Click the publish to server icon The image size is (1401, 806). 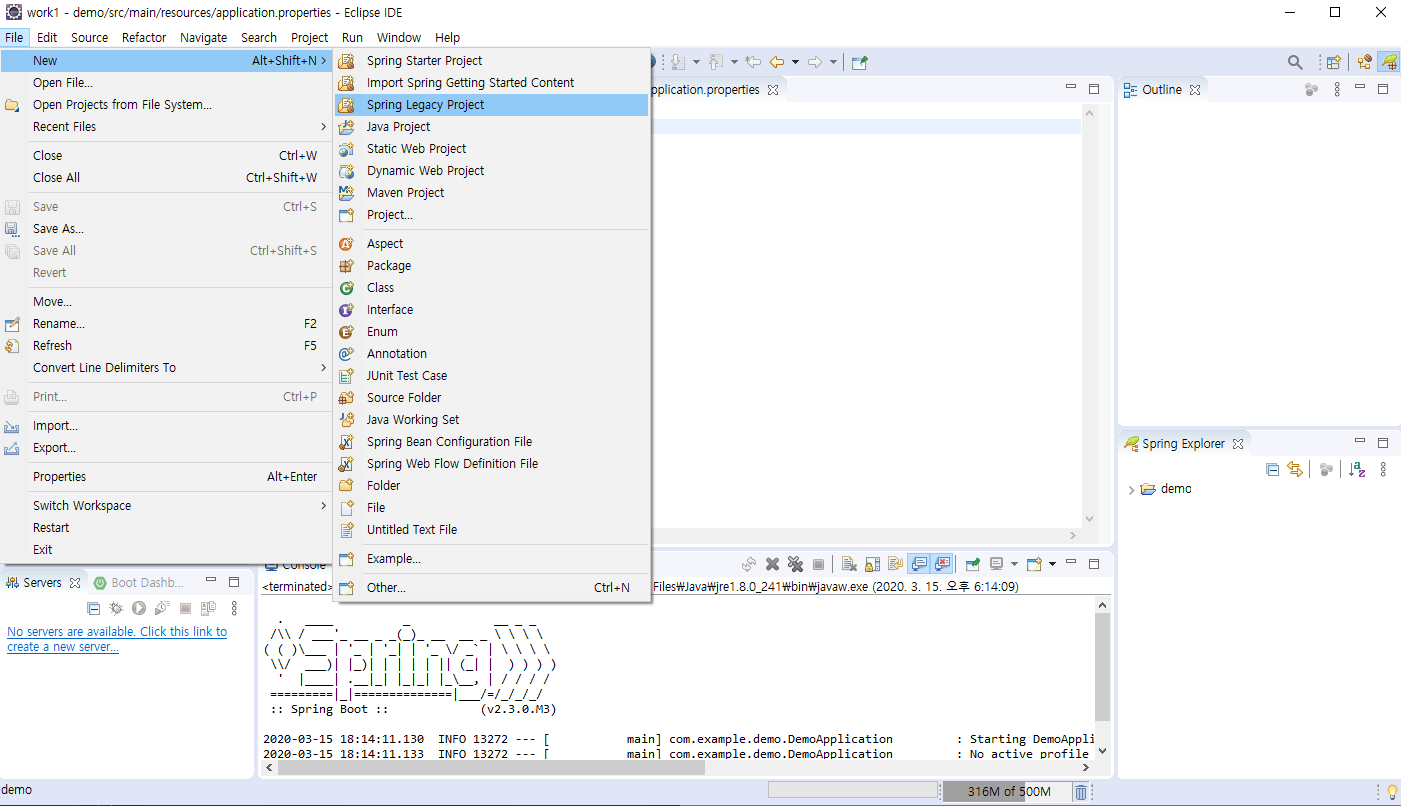208,608
